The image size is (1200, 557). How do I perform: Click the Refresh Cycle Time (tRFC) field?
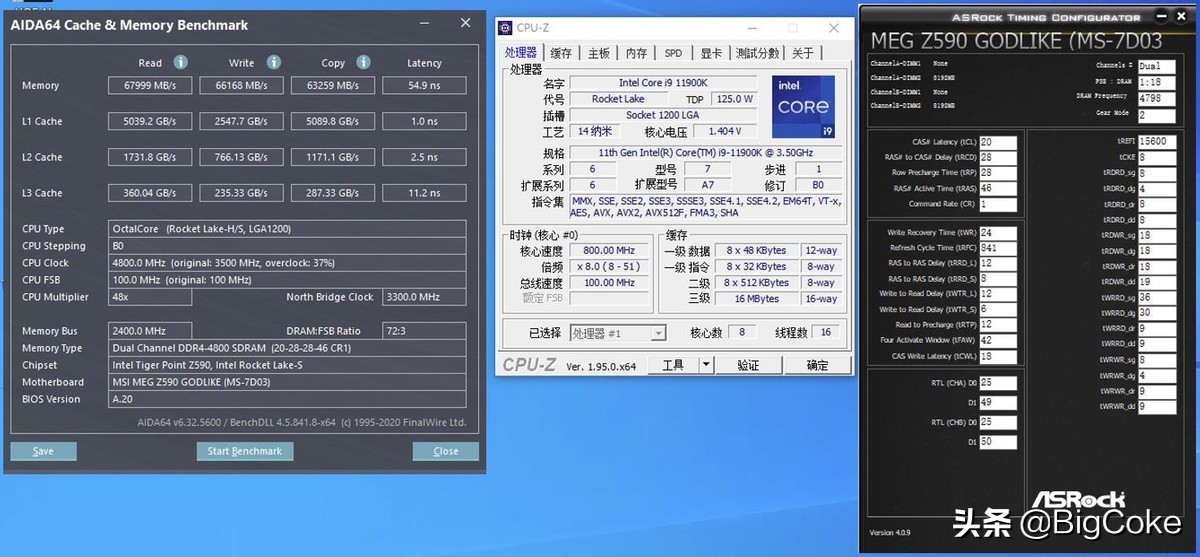[x=998, y=248]
